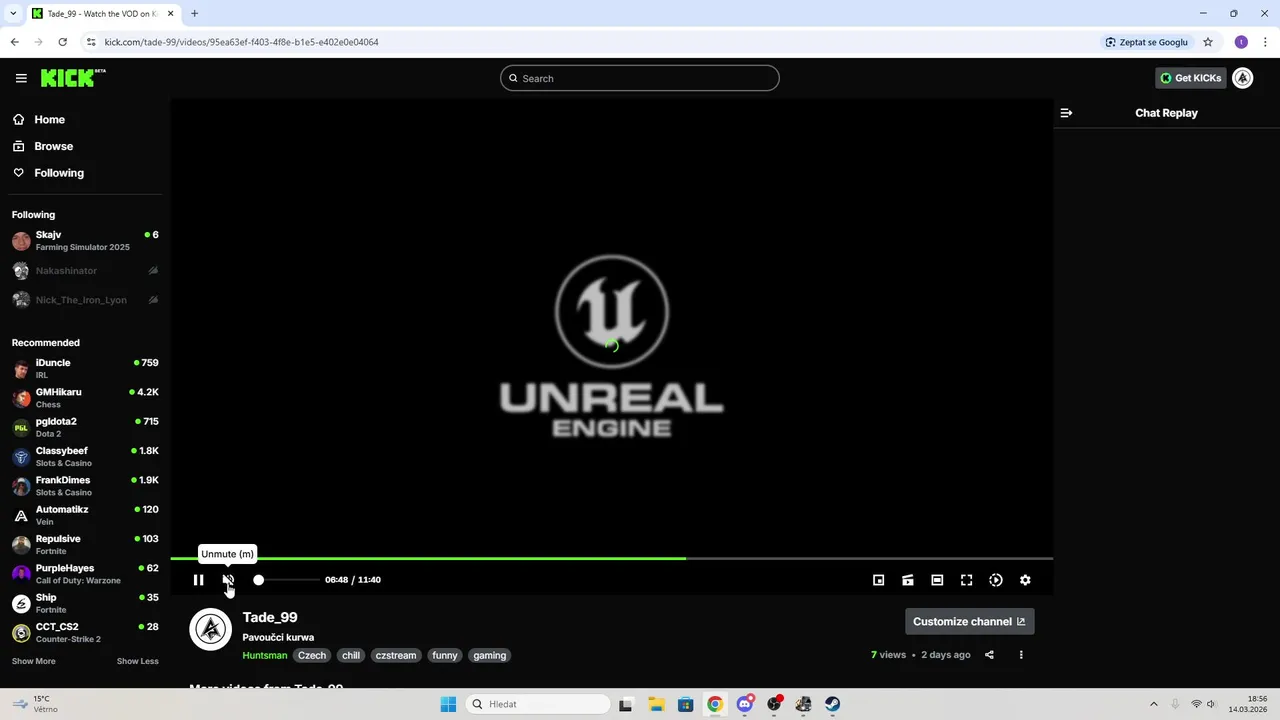
Task: Bookmark this page with star
Action: [1208, 42]
